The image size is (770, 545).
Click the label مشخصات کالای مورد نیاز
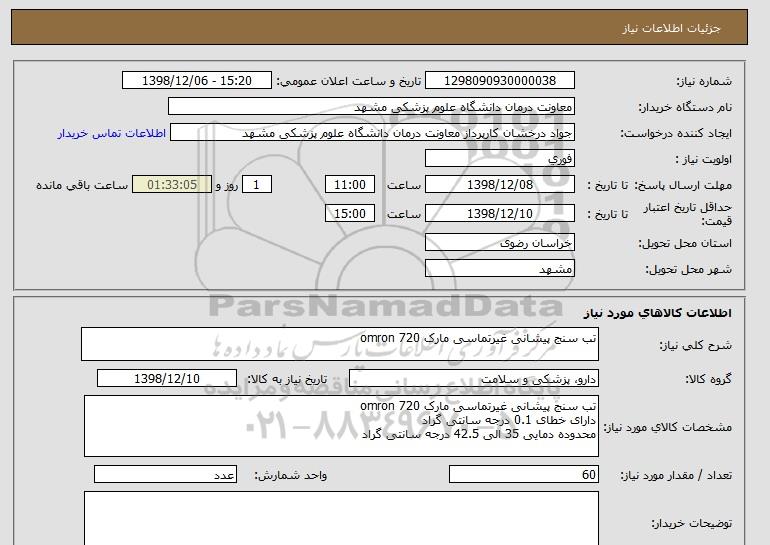(668, 427)
